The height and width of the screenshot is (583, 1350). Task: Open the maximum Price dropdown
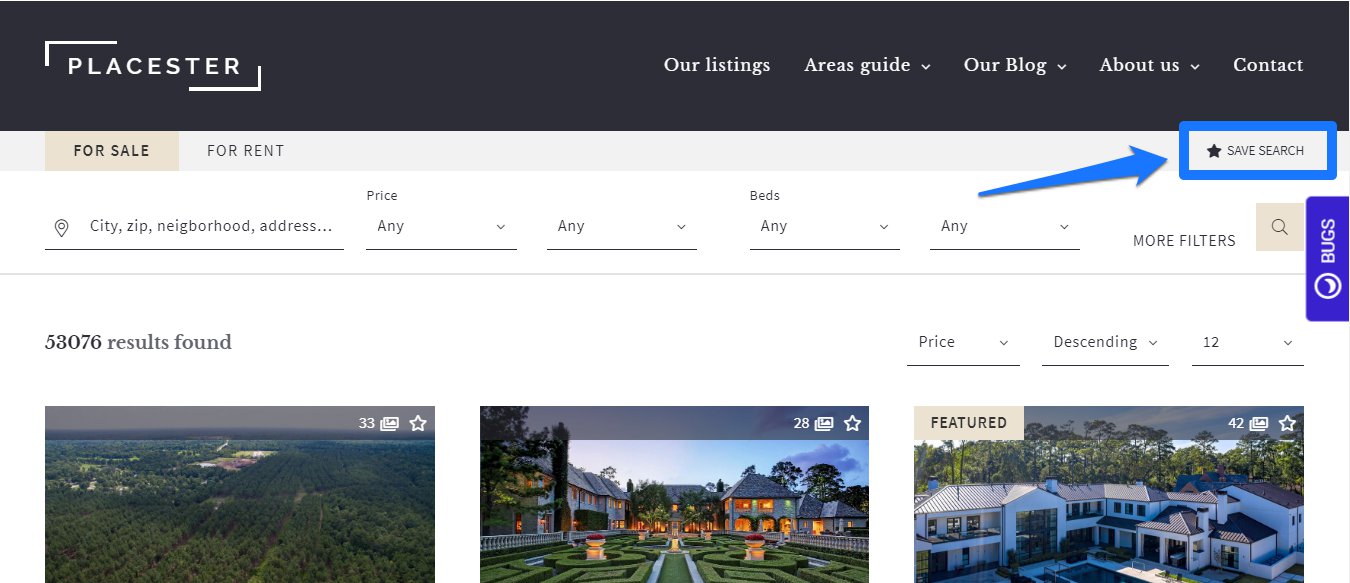pyautogui.click(x=622, y=227)
